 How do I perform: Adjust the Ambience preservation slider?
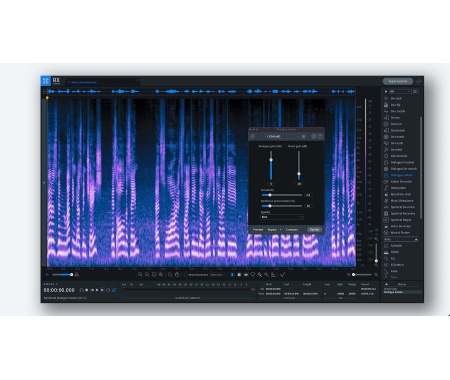(x=282, y=206)
